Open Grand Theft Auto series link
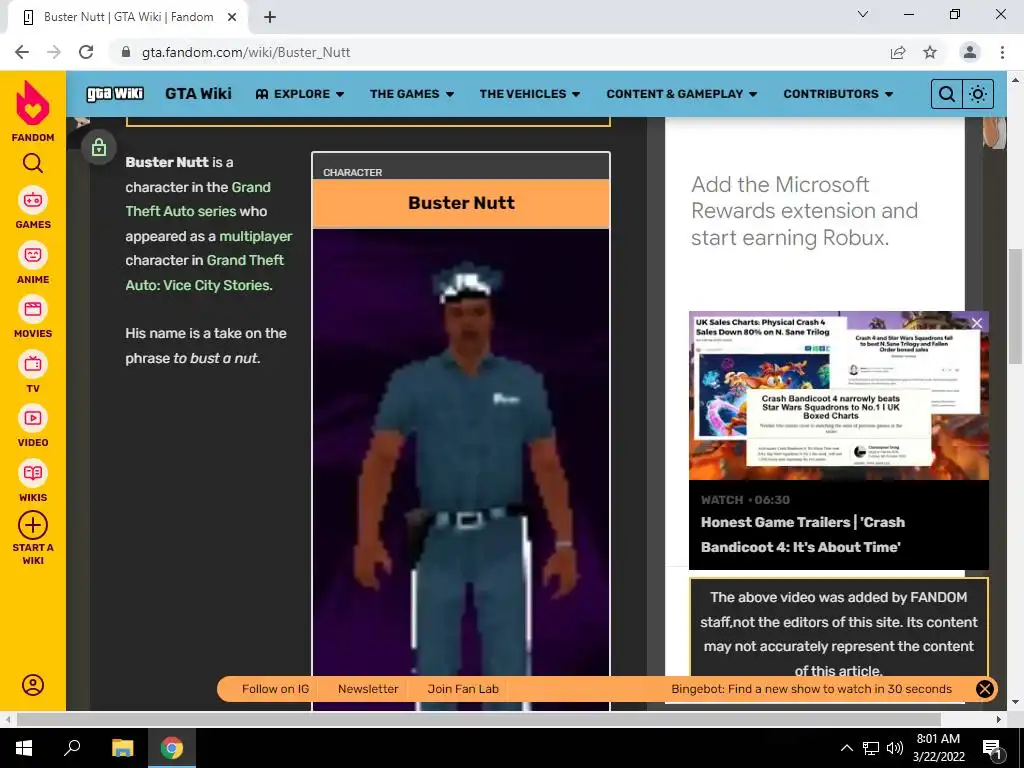 coord(198,199)
